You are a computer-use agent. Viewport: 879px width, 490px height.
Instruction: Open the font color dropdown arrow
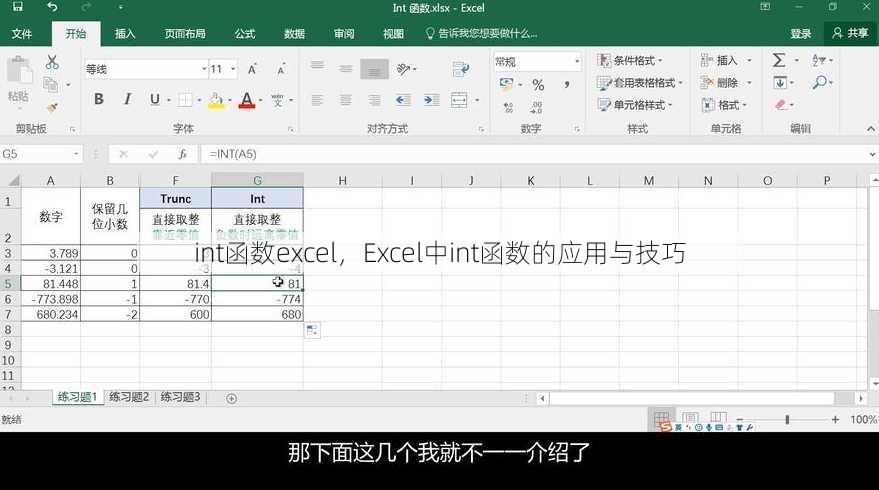pyautogui.click(x=261, y=100)
